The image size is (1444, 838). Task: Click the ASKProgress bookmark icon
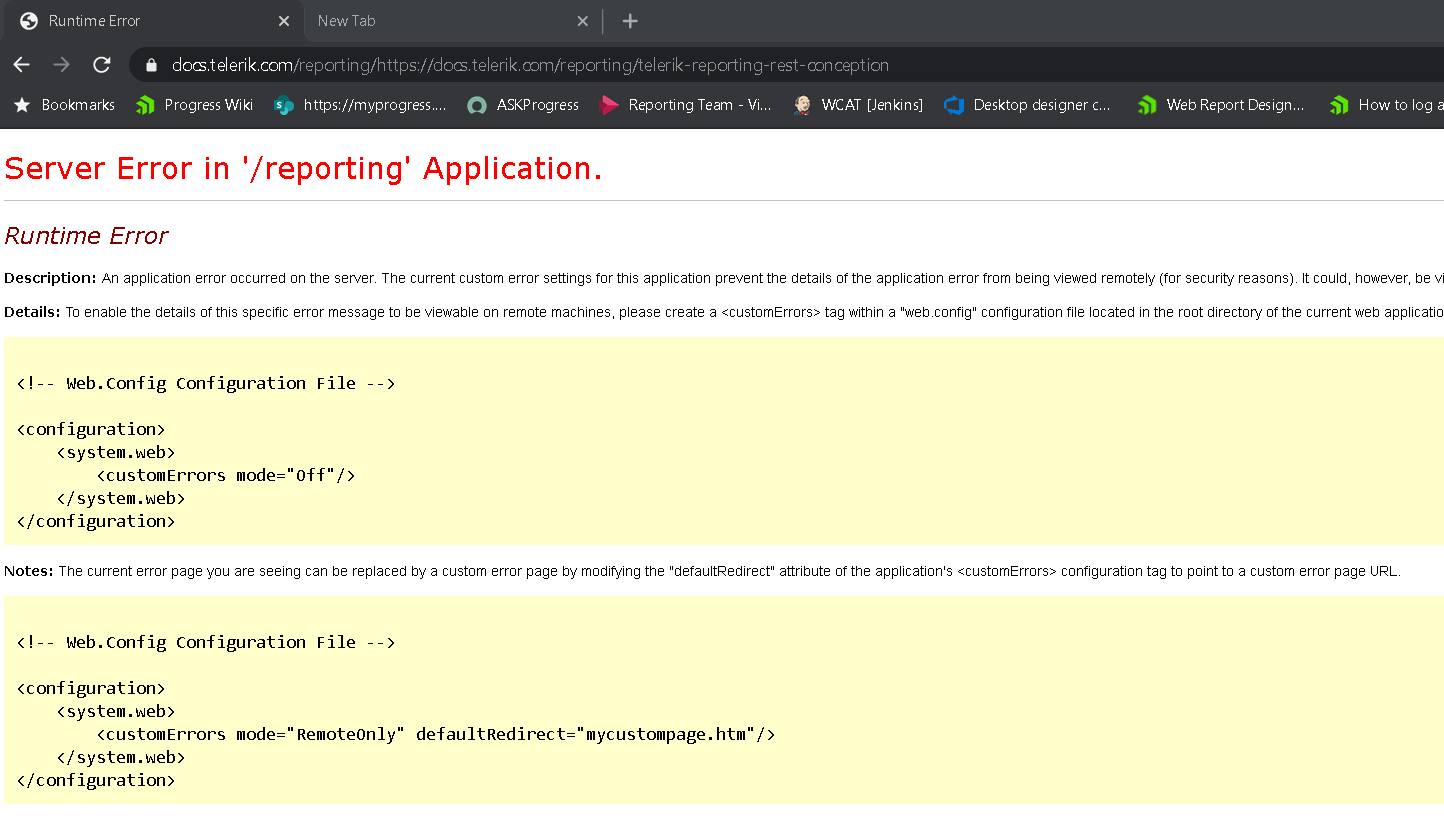click(x=478, y=105)
